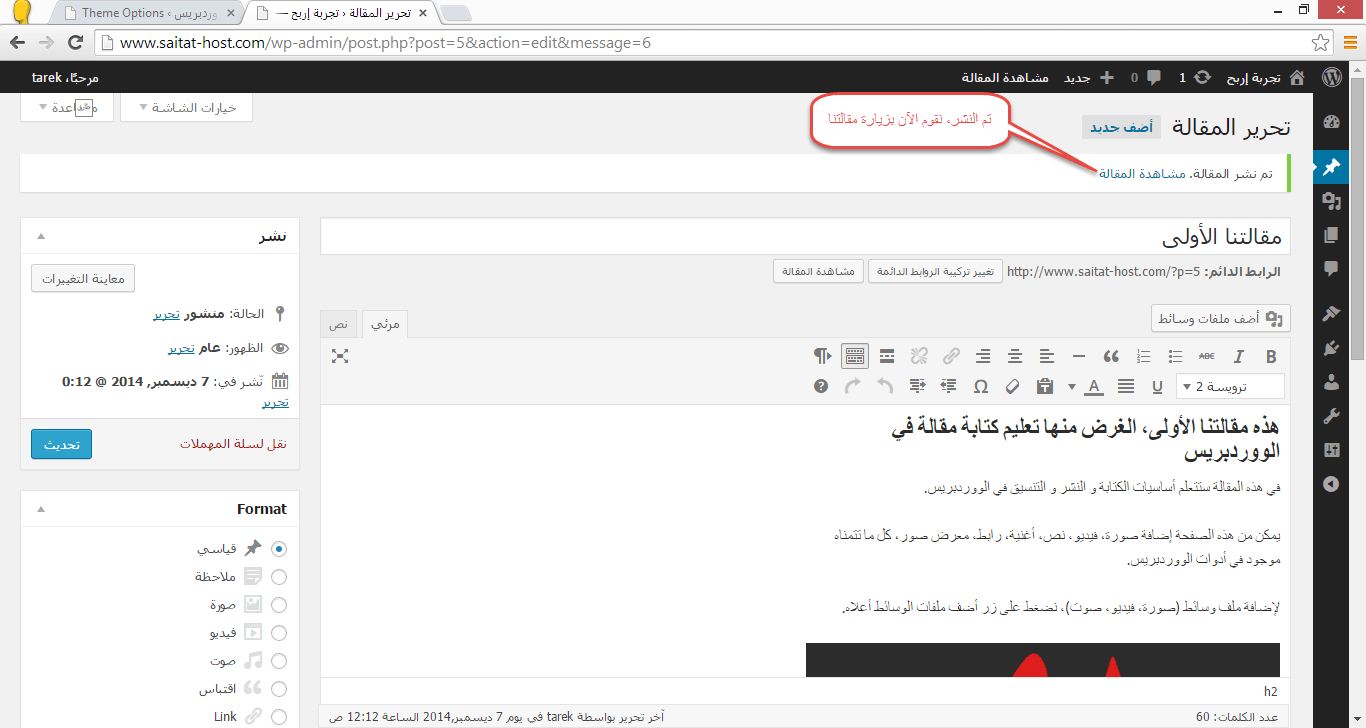Insert a horizontal line
Viewport: 1366px width, 728px height.
point(1079,356)
